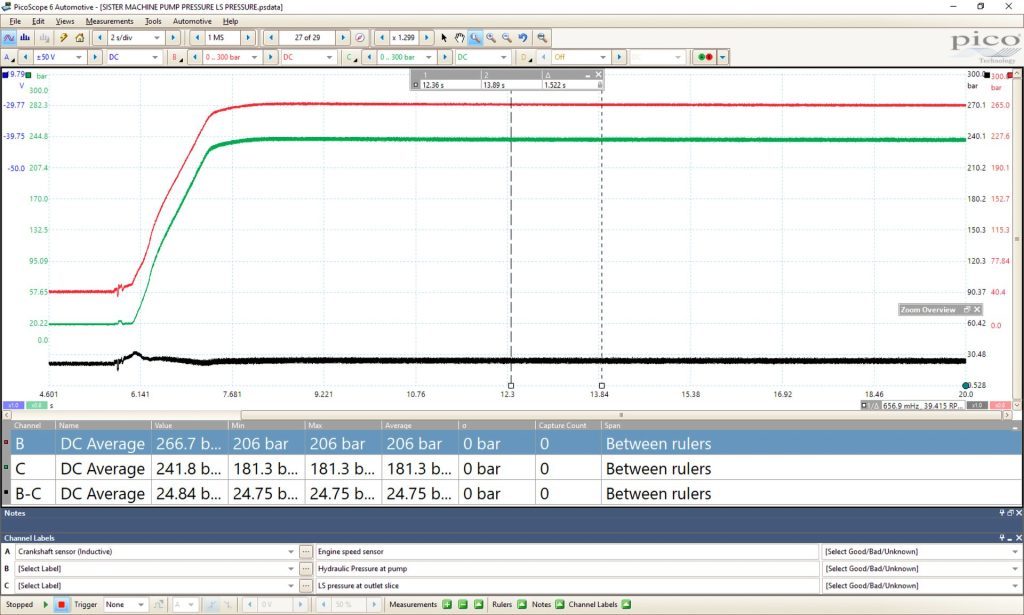Click the first time ruler handle
The width and height of the screenshot is (1024, 615).
pyautogui.click(x=511, y=386)
